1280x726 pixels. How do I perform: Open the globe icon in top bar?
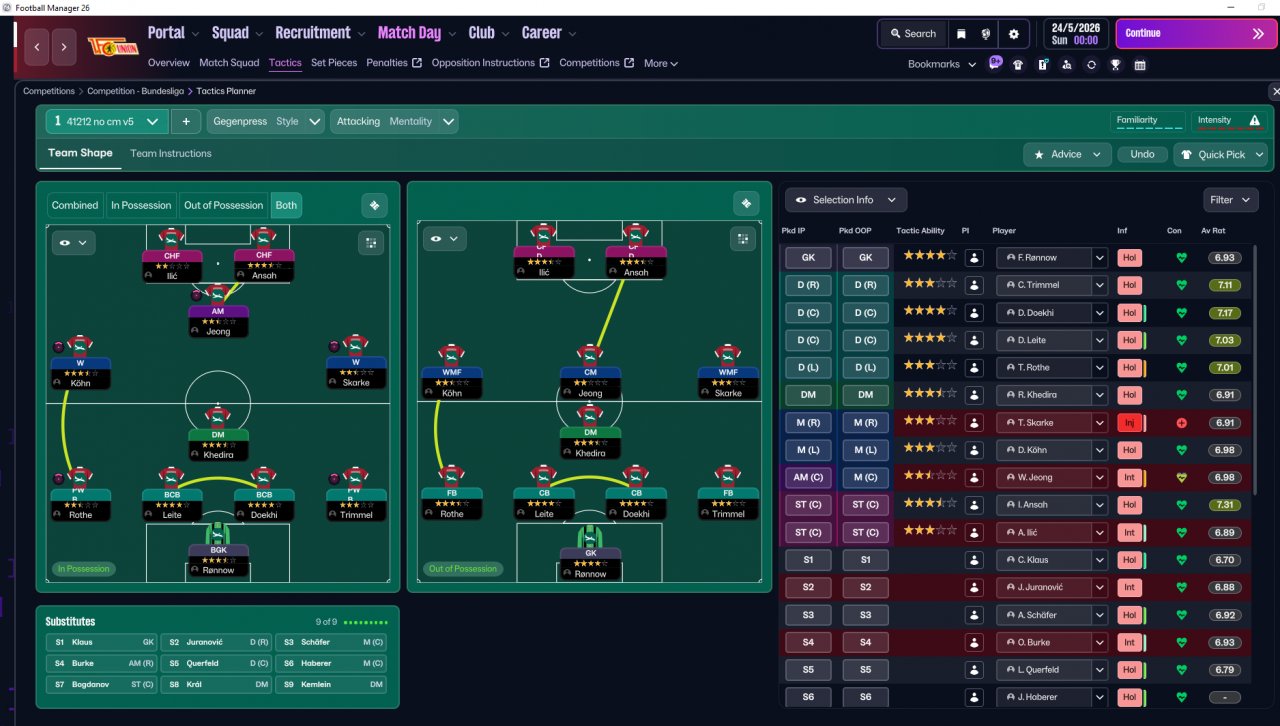point(987,34)
